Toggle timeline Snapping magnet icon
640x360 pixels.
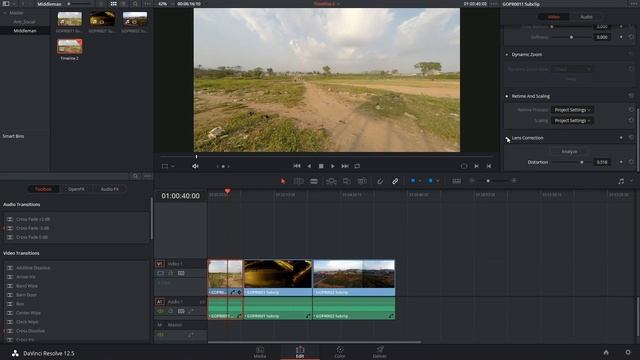[380, 181]
